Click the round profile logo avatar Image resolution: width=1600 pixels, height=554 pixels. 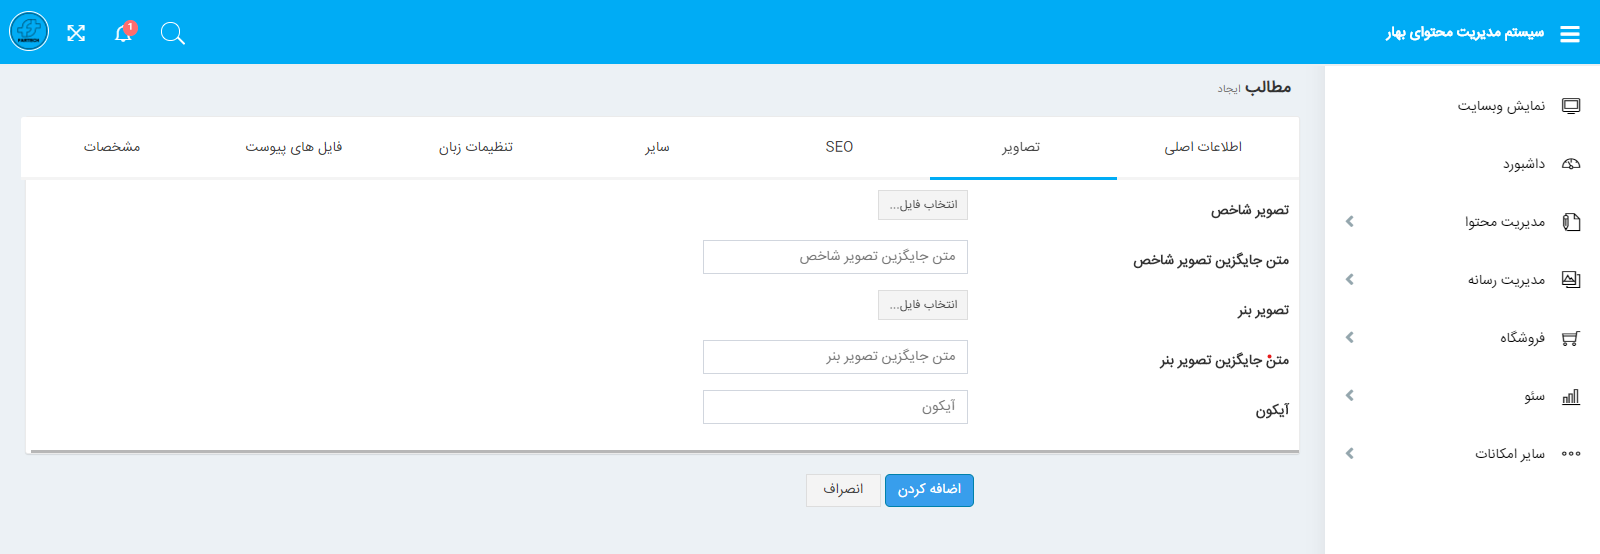coord(29,32)
